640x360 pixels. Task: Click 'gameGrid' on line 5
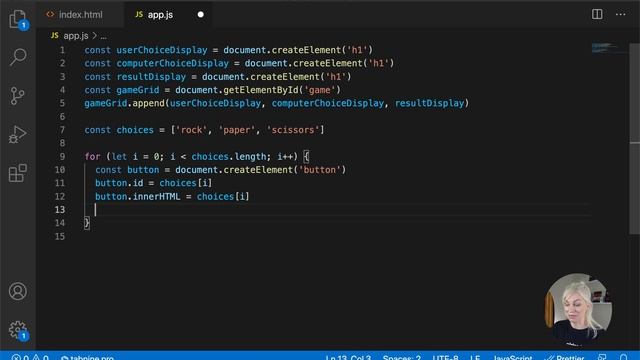pos(106,103)
